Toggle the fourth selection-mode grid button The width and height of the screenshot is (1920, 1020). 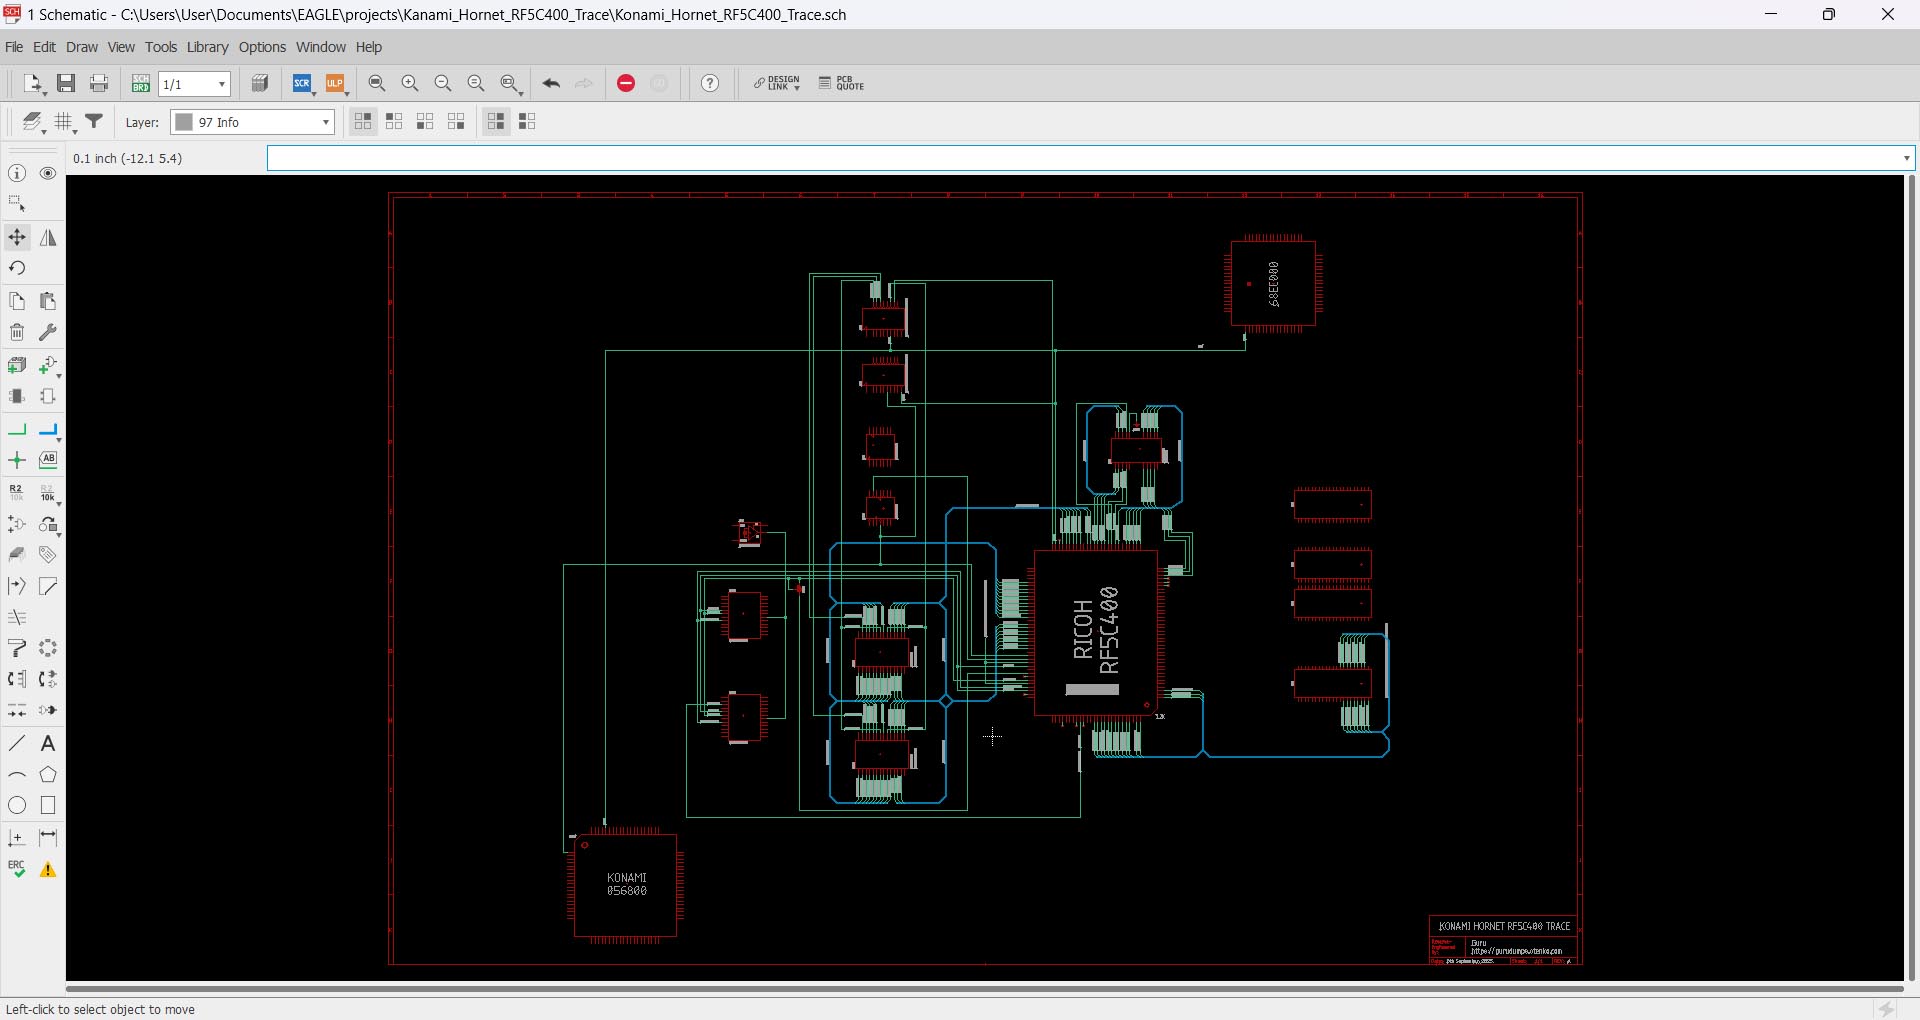coord(456,121)
